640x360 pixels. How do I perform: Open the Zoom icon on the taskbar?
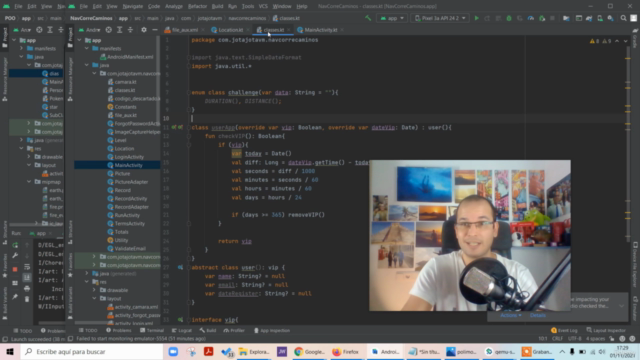pyautogui.click(x=173, y=351)
